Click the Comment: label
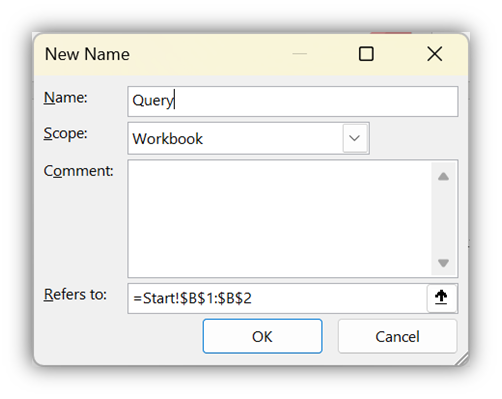502x399 pixels. pyautogui.click(x=78, y=171)
